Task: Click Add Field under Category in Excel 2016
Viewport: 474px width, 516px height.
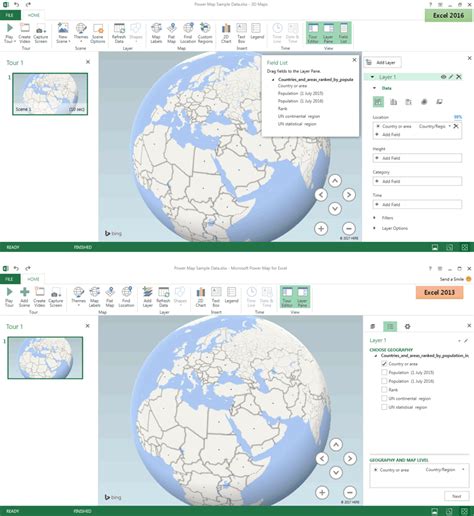Action: point(417,181)
